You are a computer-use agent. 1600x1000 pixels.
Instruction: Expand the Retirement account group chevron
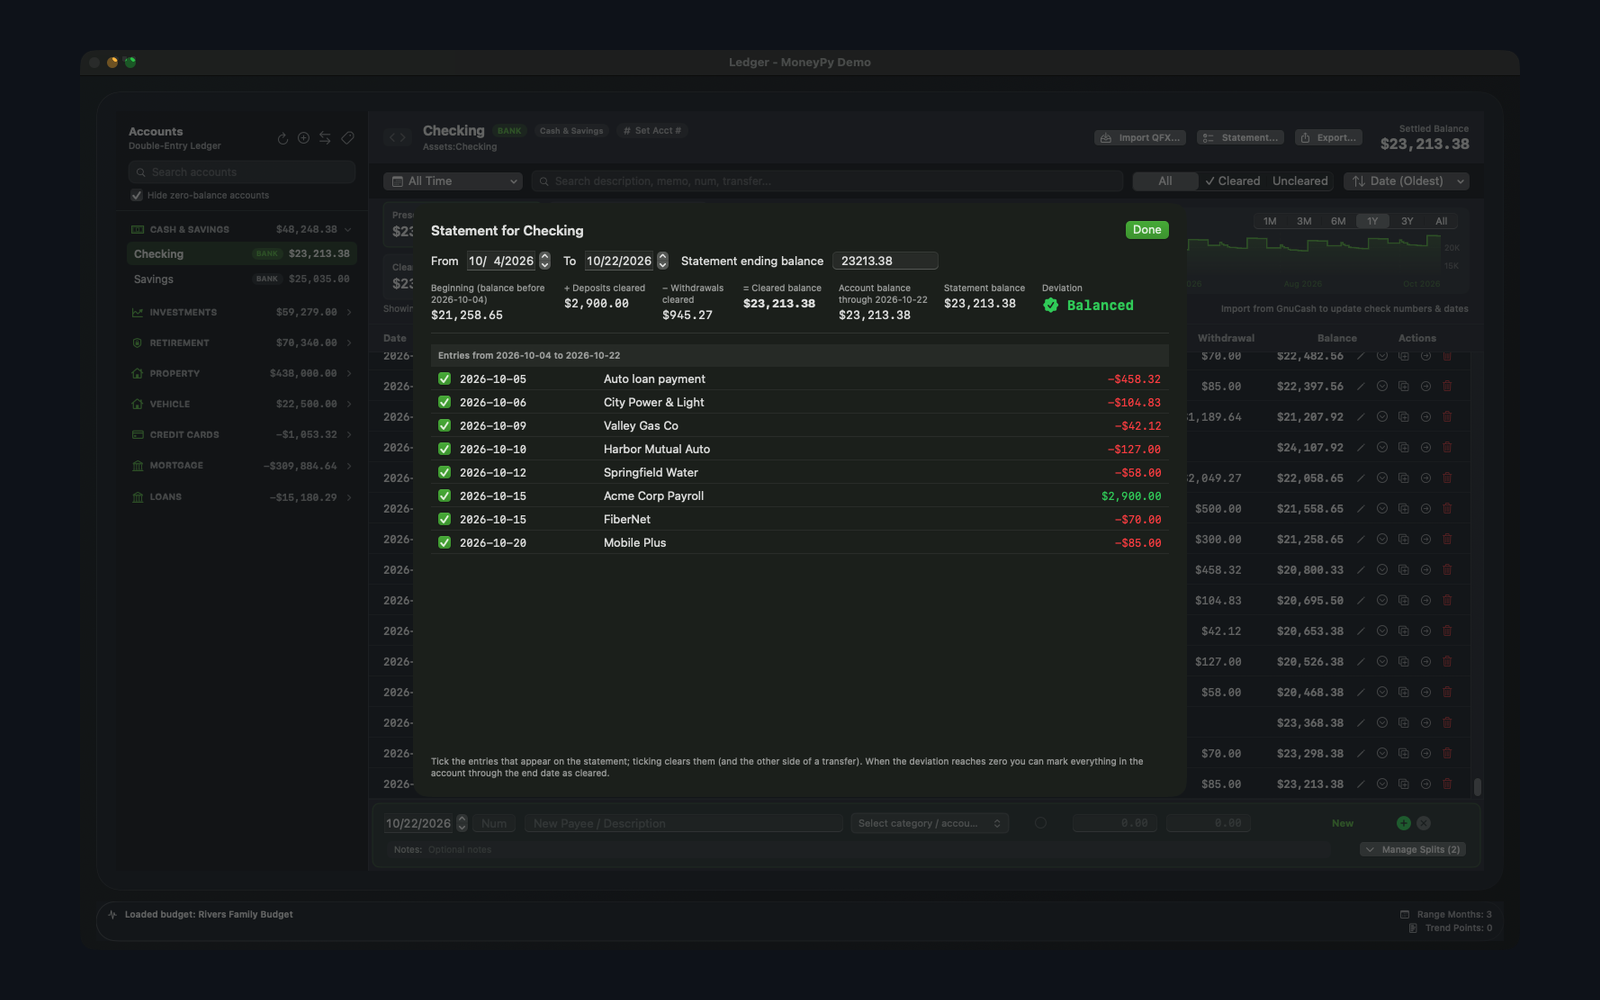[x=349, y=343]
